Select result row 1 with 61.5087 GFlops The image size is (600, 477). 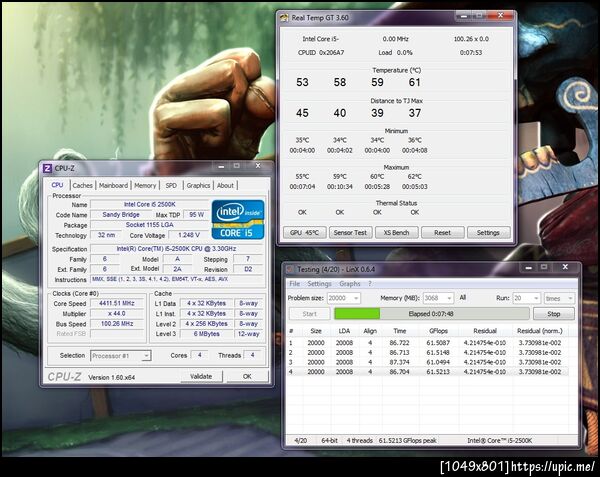point(427,343)
